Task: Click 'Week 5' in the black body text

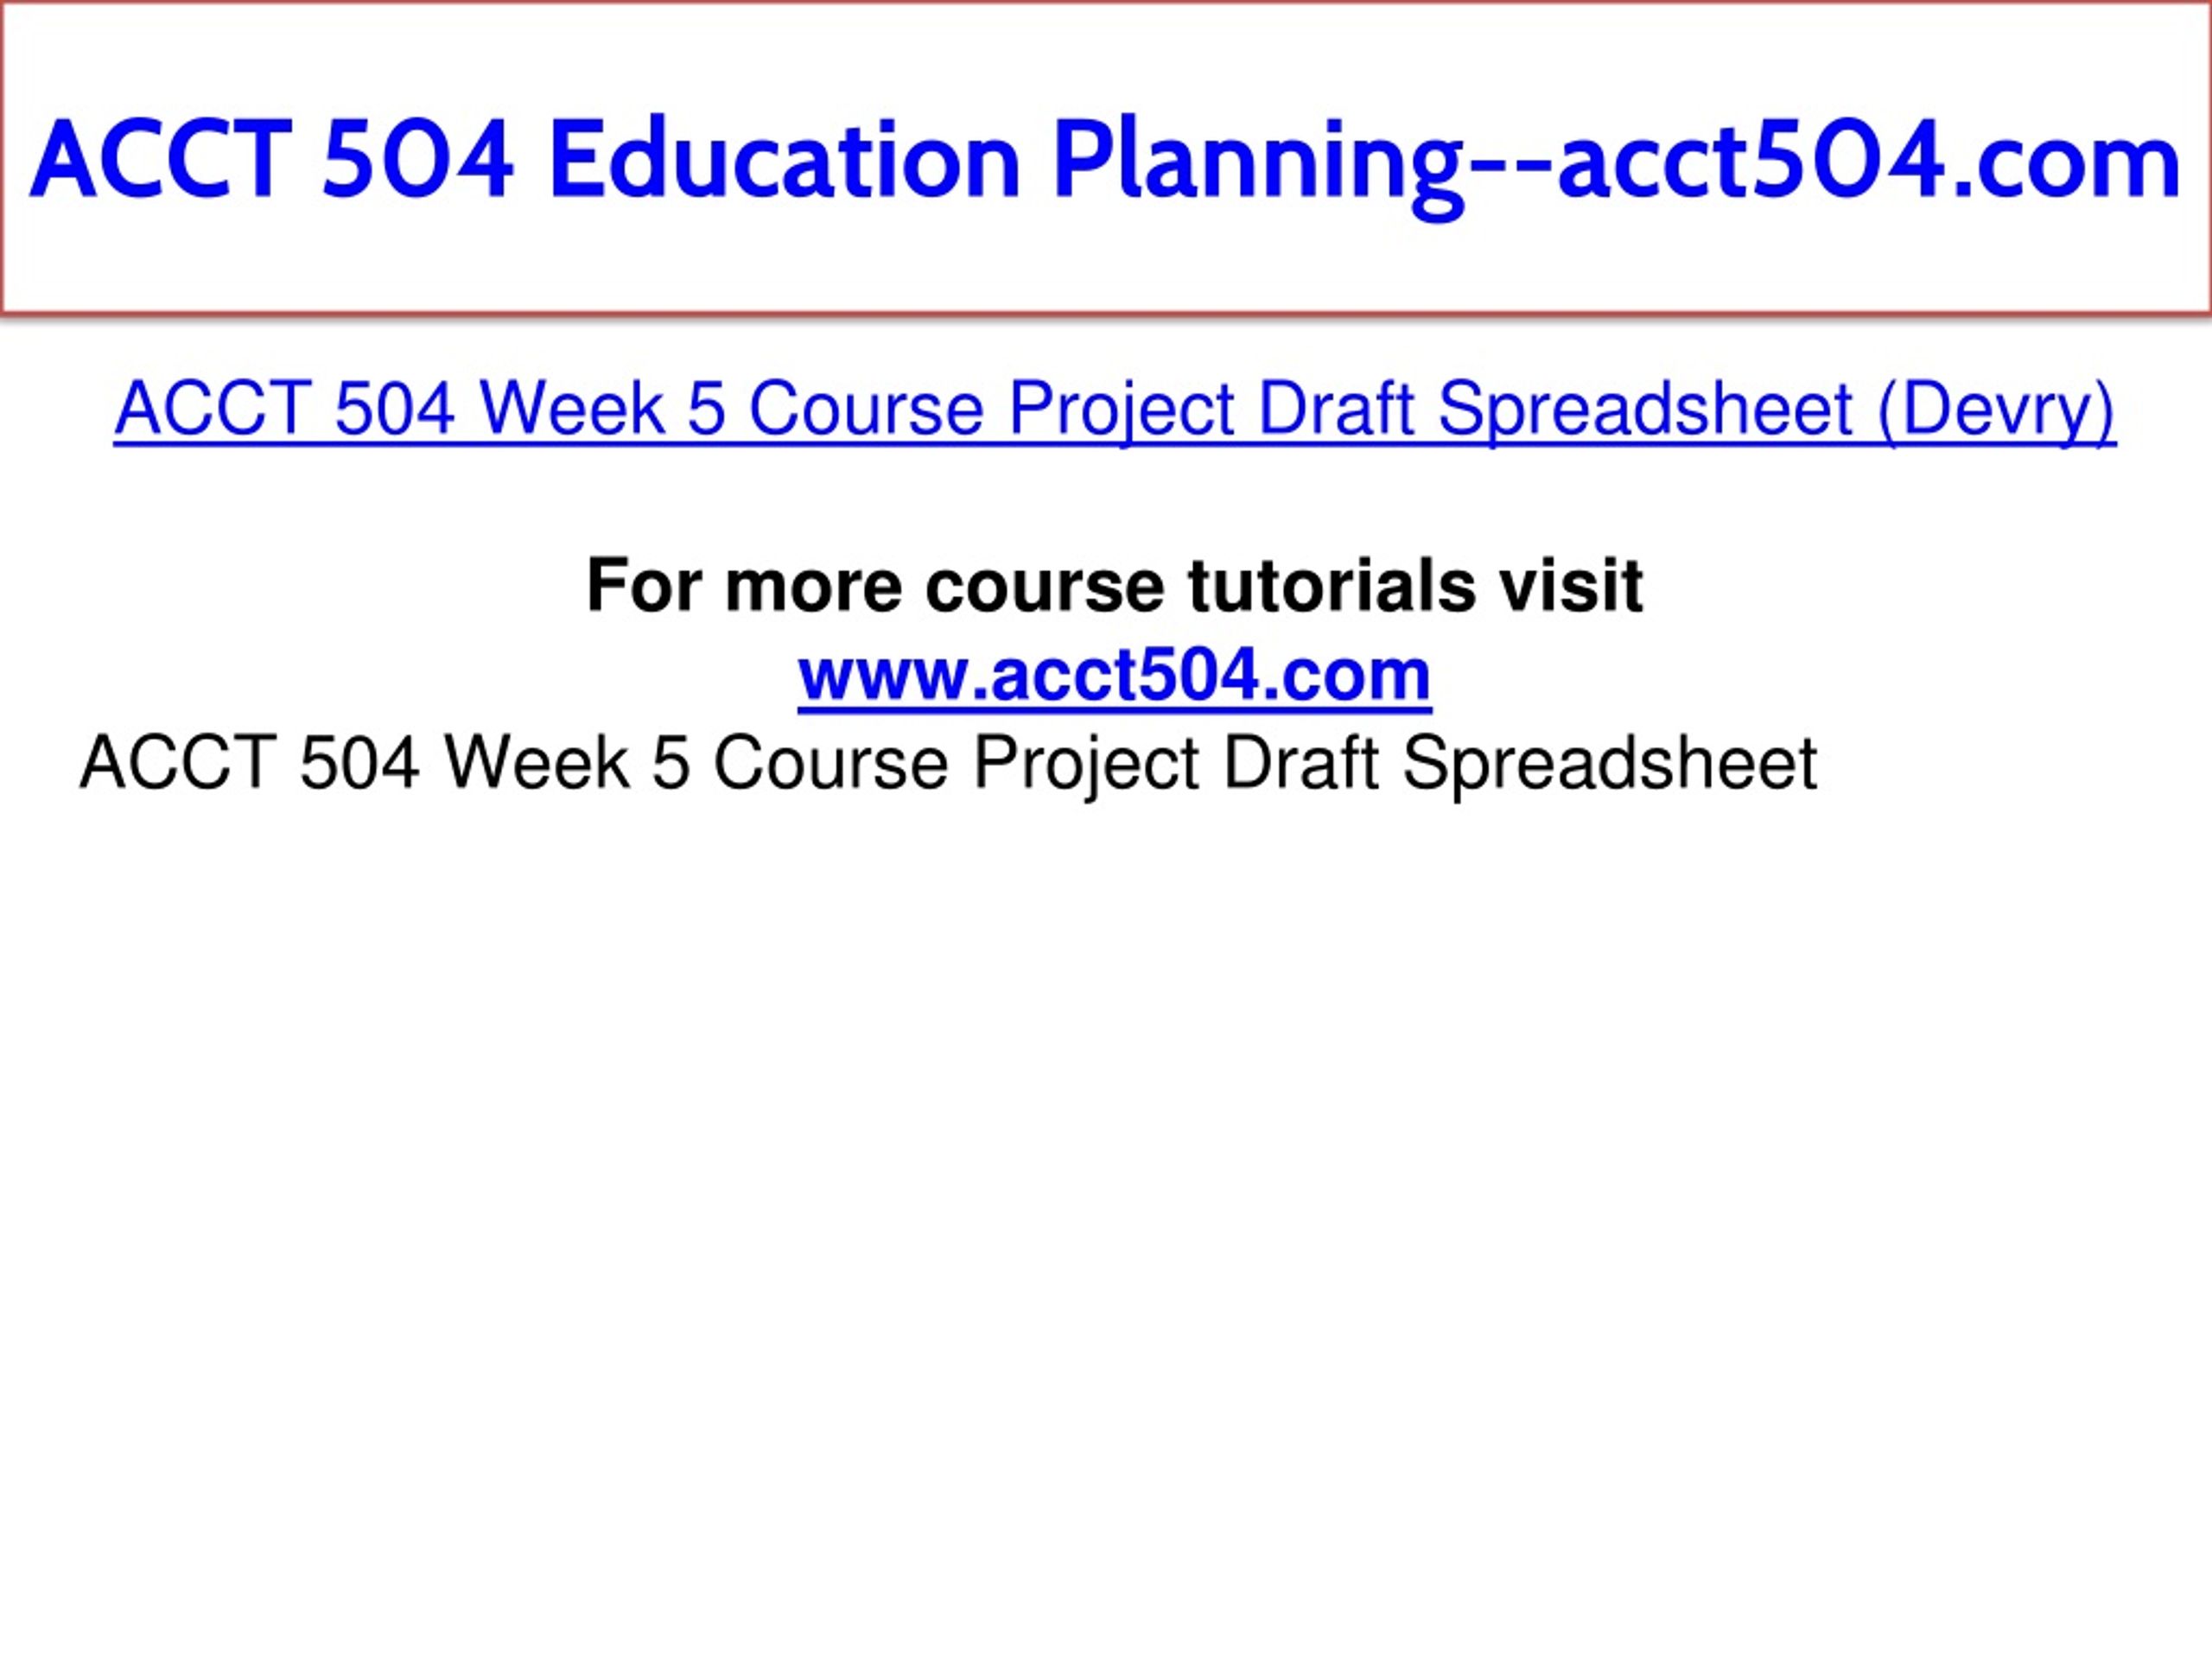Action: 567,763
